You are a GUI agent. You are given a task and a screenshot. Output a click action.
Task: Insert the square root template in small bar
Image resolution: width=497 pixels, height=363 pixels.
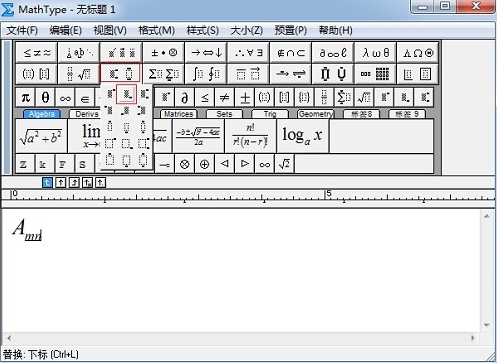tap(364, 98)
